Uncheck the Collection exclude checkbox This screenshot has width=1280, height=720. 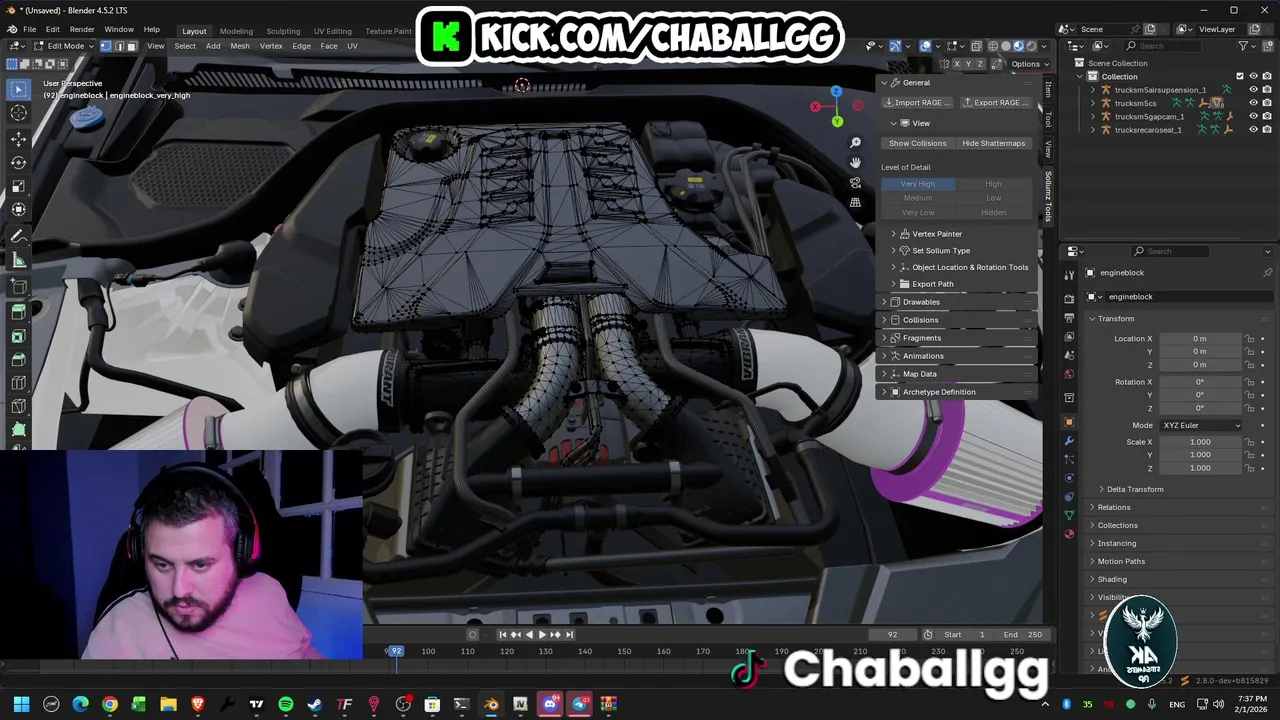(x=1240, y=76)
